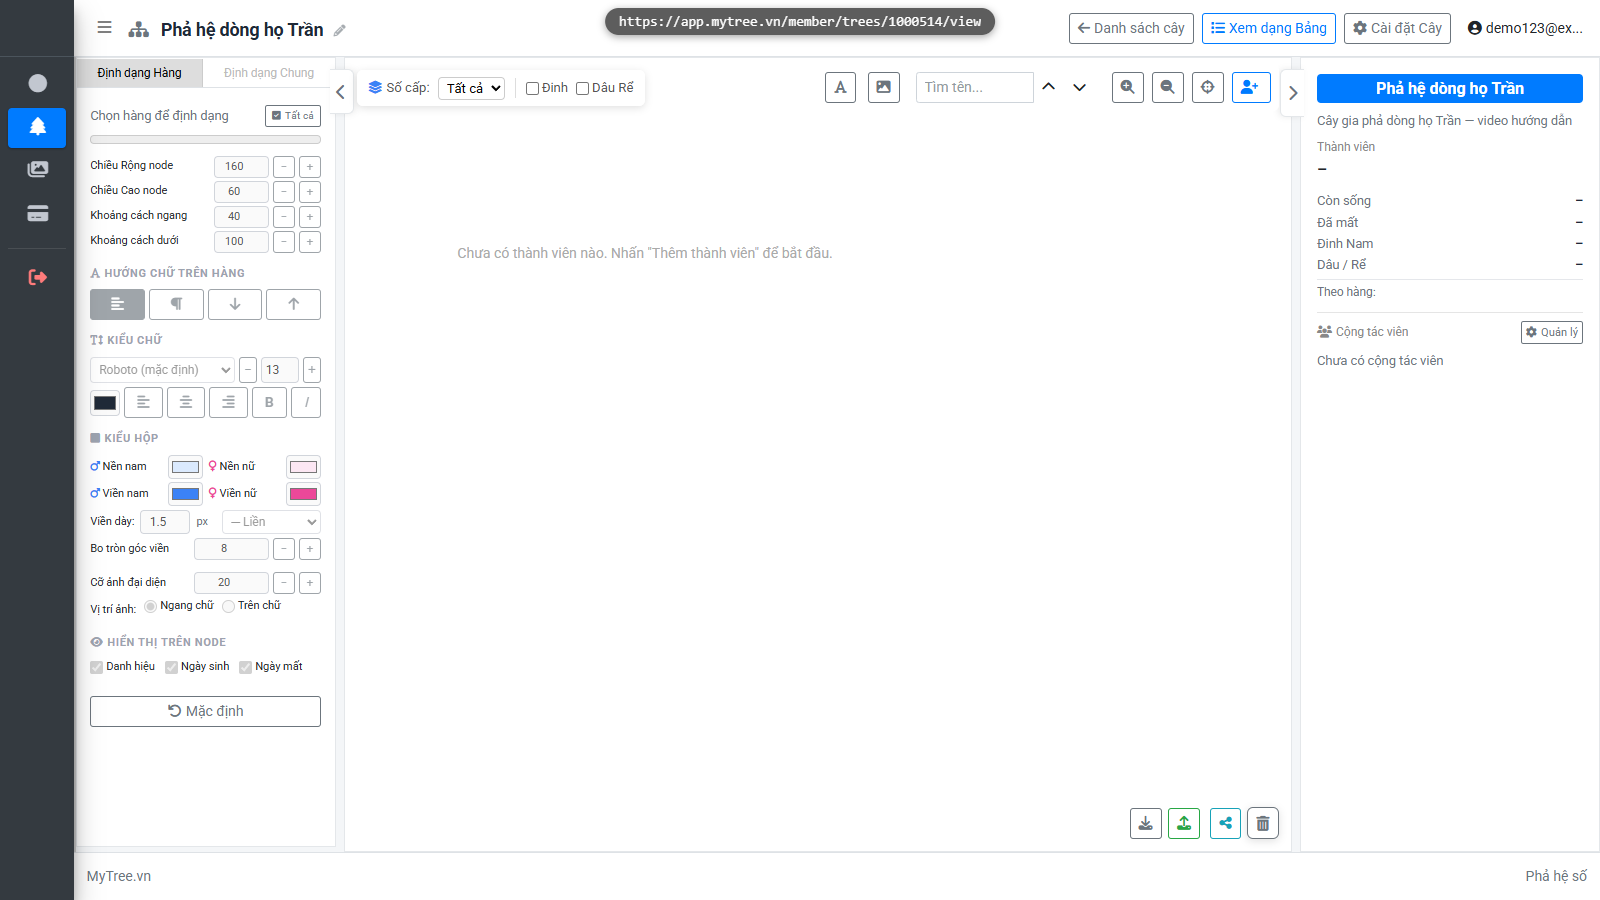Align text right in font style
Viewport: 1600px width, 900px height.
[228, 402]
